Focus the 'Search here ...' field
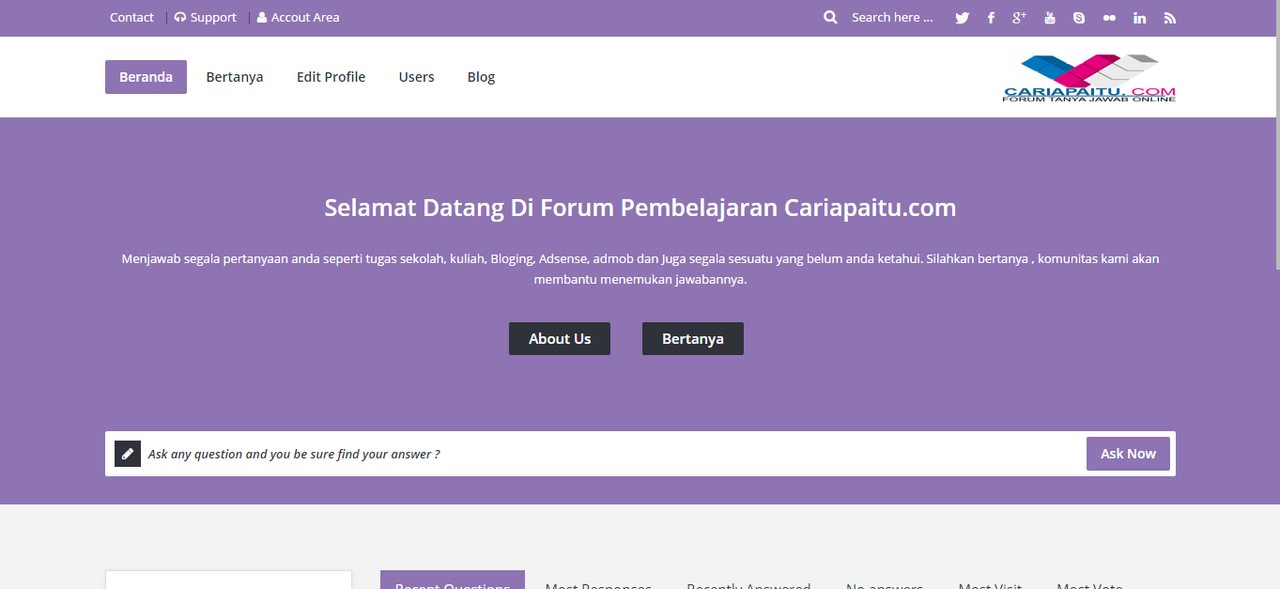The image size is (1280, 589). [x=893, y=17]
